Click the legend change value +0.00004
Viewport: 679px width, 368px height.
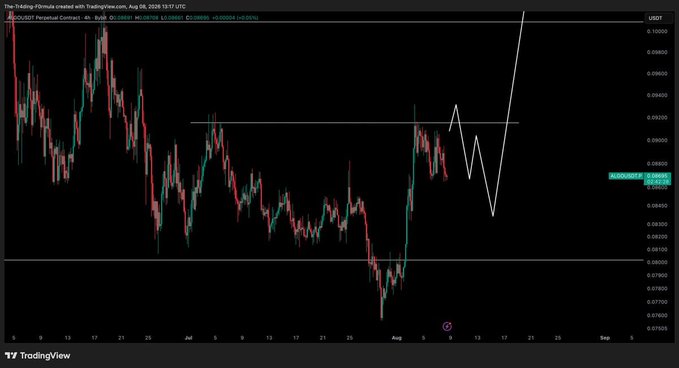click(224, 18)
